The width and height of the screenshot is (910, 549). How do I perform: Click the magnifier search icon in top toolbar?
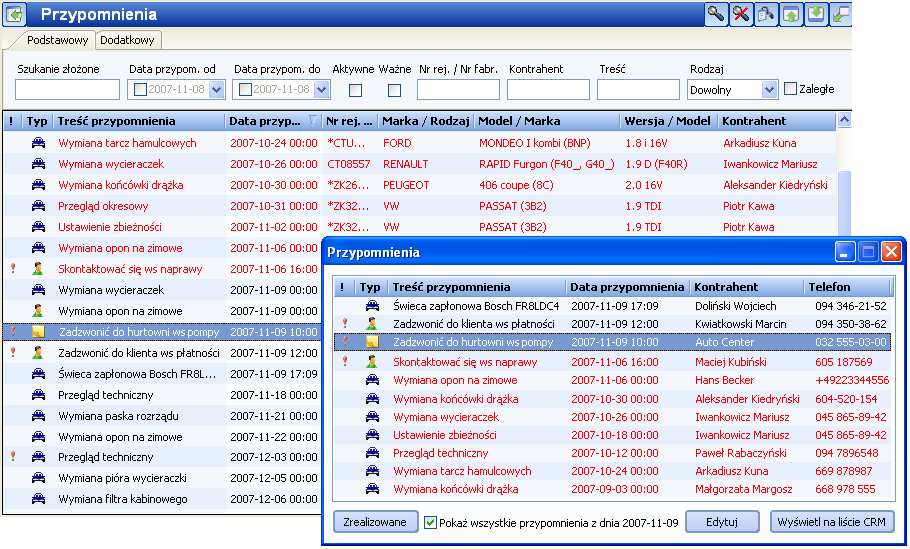tap(716, 14)
